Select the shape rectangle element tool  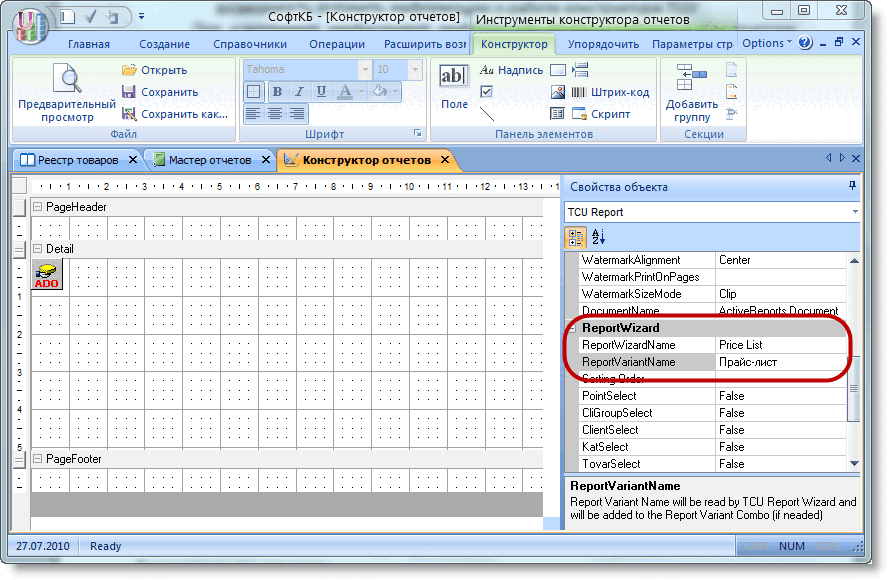coord(558,70)
